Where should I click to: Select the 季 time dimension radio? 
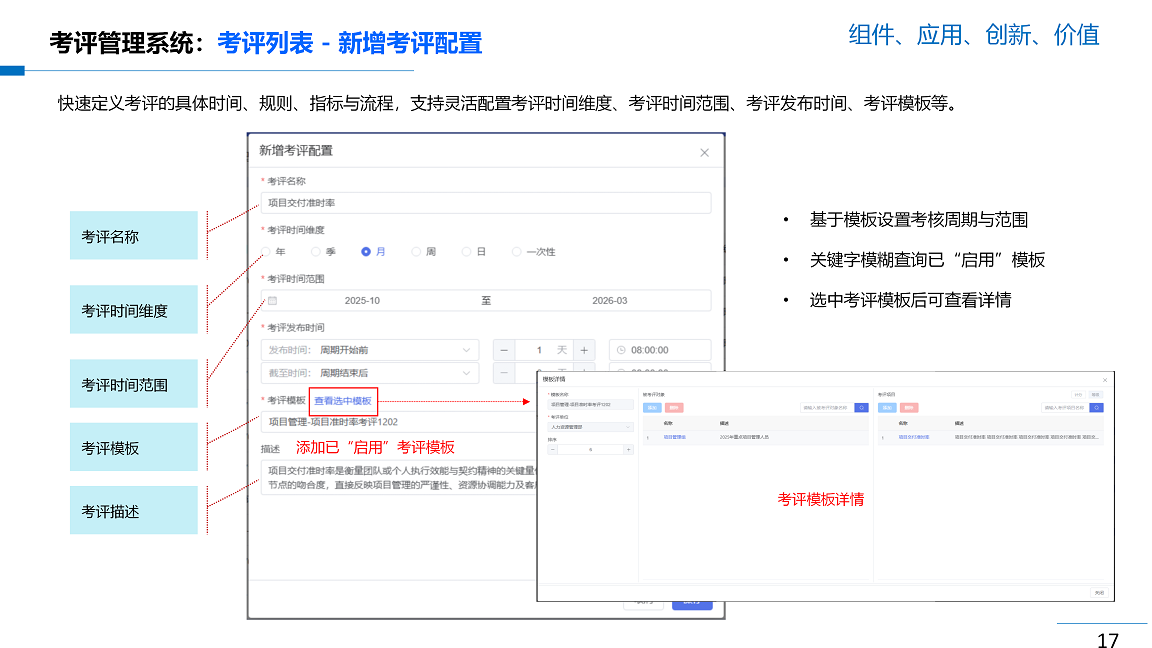pos(316,252)
